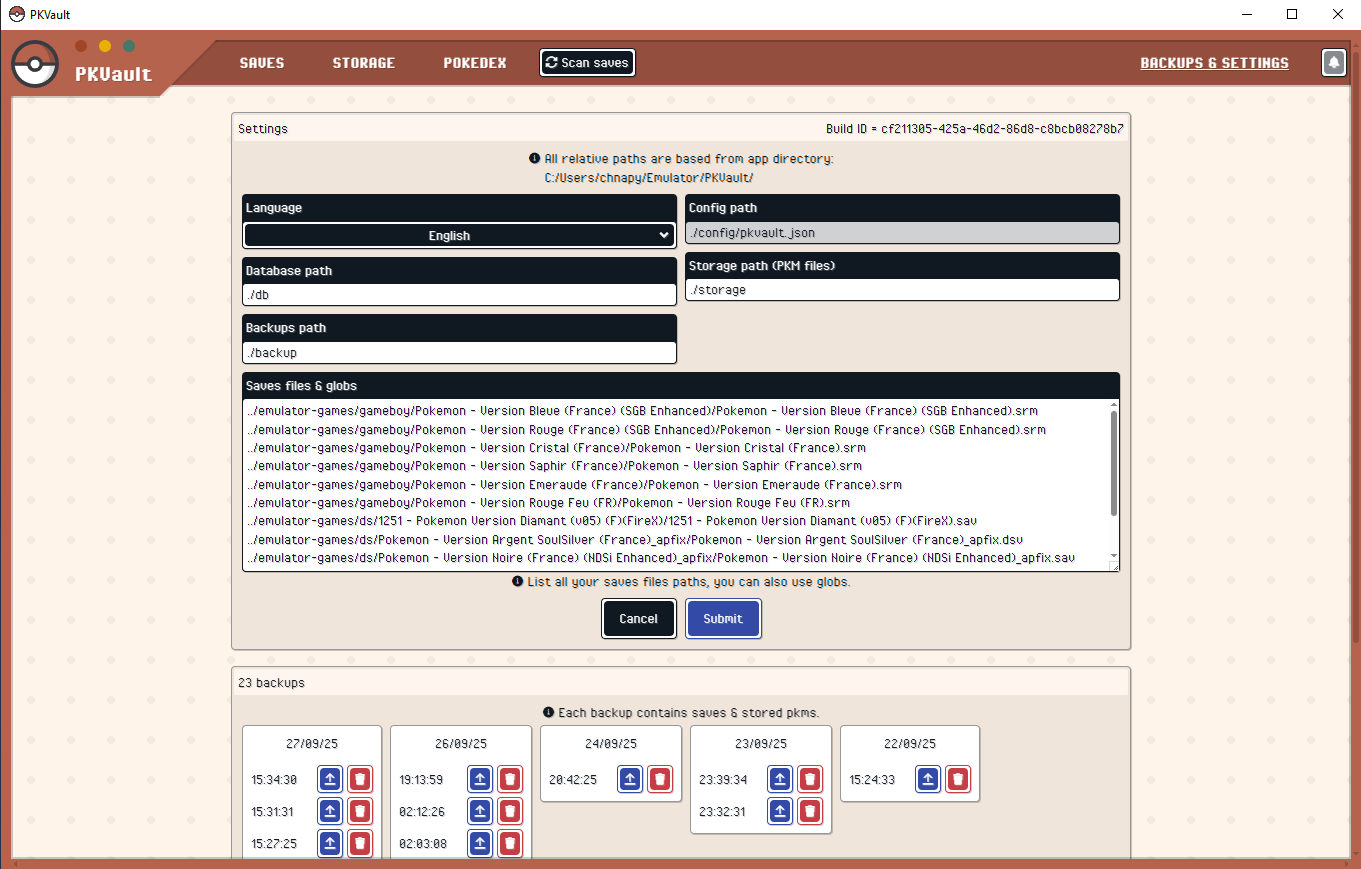1361x869 pixels.
Task: Click the saves list vertical scrollbar
Action: click(1113, 465)
